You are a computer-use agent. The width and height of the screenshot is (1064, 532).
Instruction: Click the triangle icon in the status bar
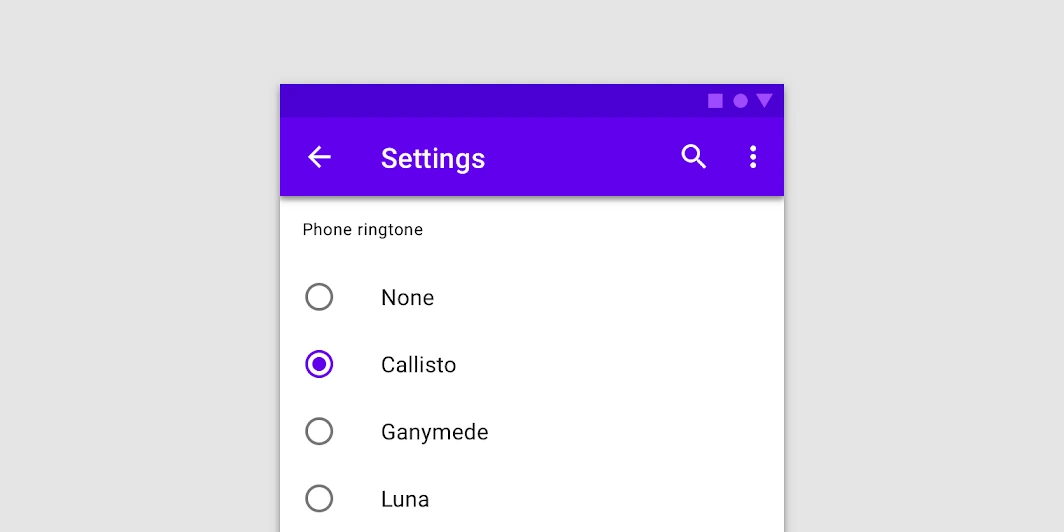(764, 101)
